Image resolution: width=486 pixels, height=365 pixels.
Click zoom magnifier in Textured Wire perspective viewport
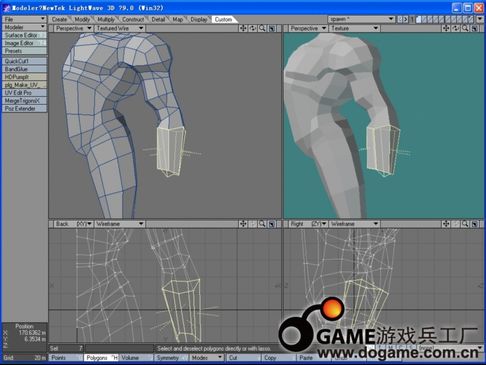pos(262,28)
